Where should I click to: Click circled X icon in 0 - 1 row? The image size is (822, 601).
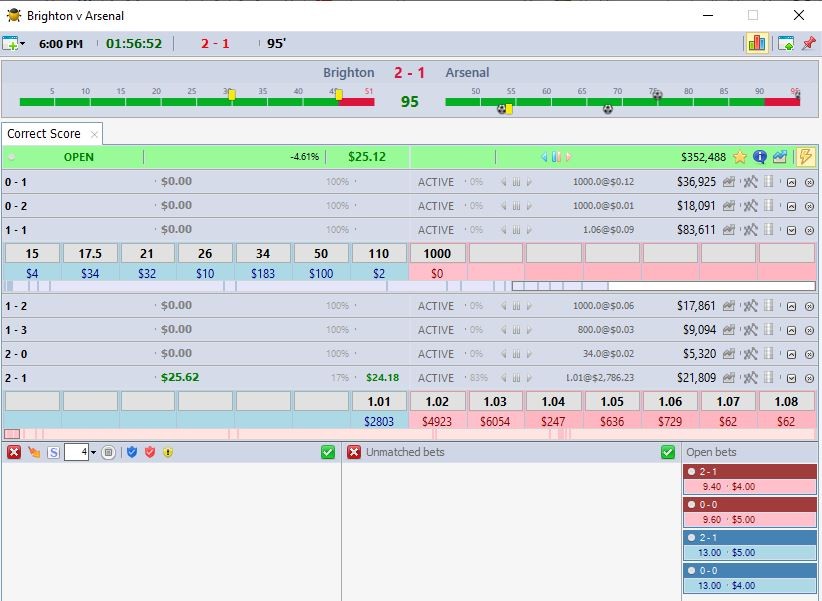[x=809, y=183]
